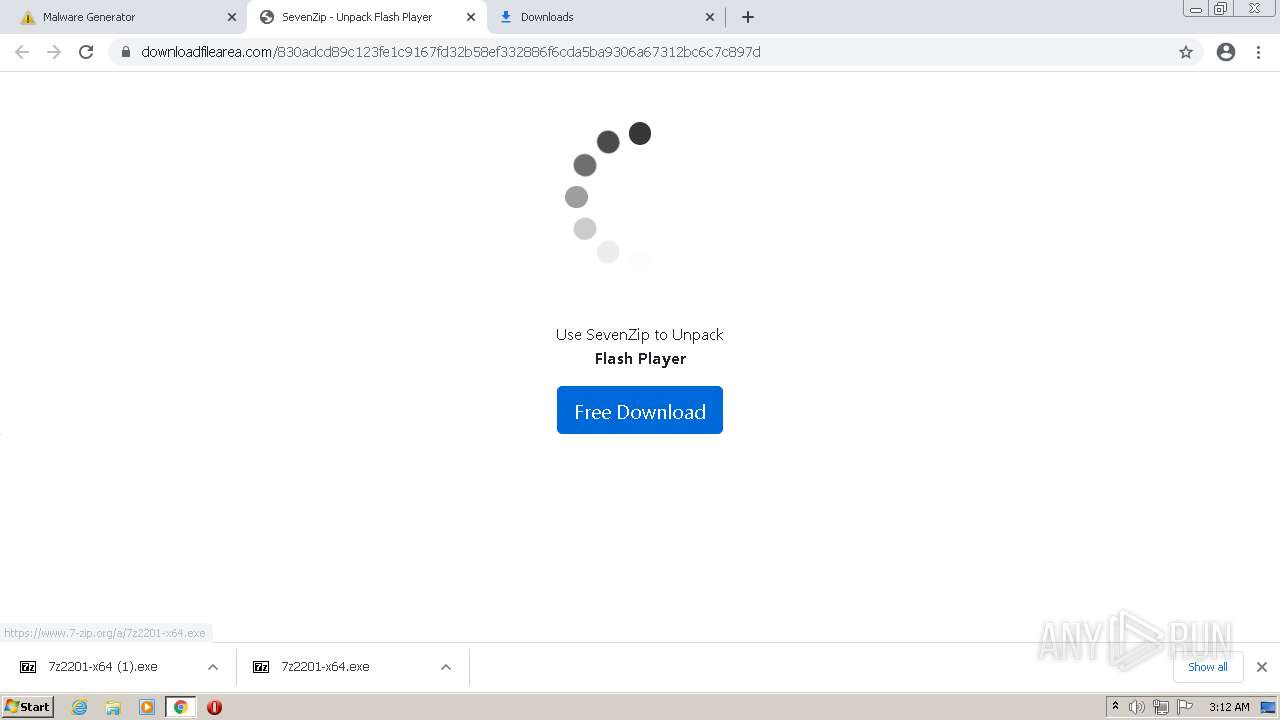Screen dimensions: 1280x720
Task: Expand options for 7z2201-x64.exe download
Action: pos(446,667)
